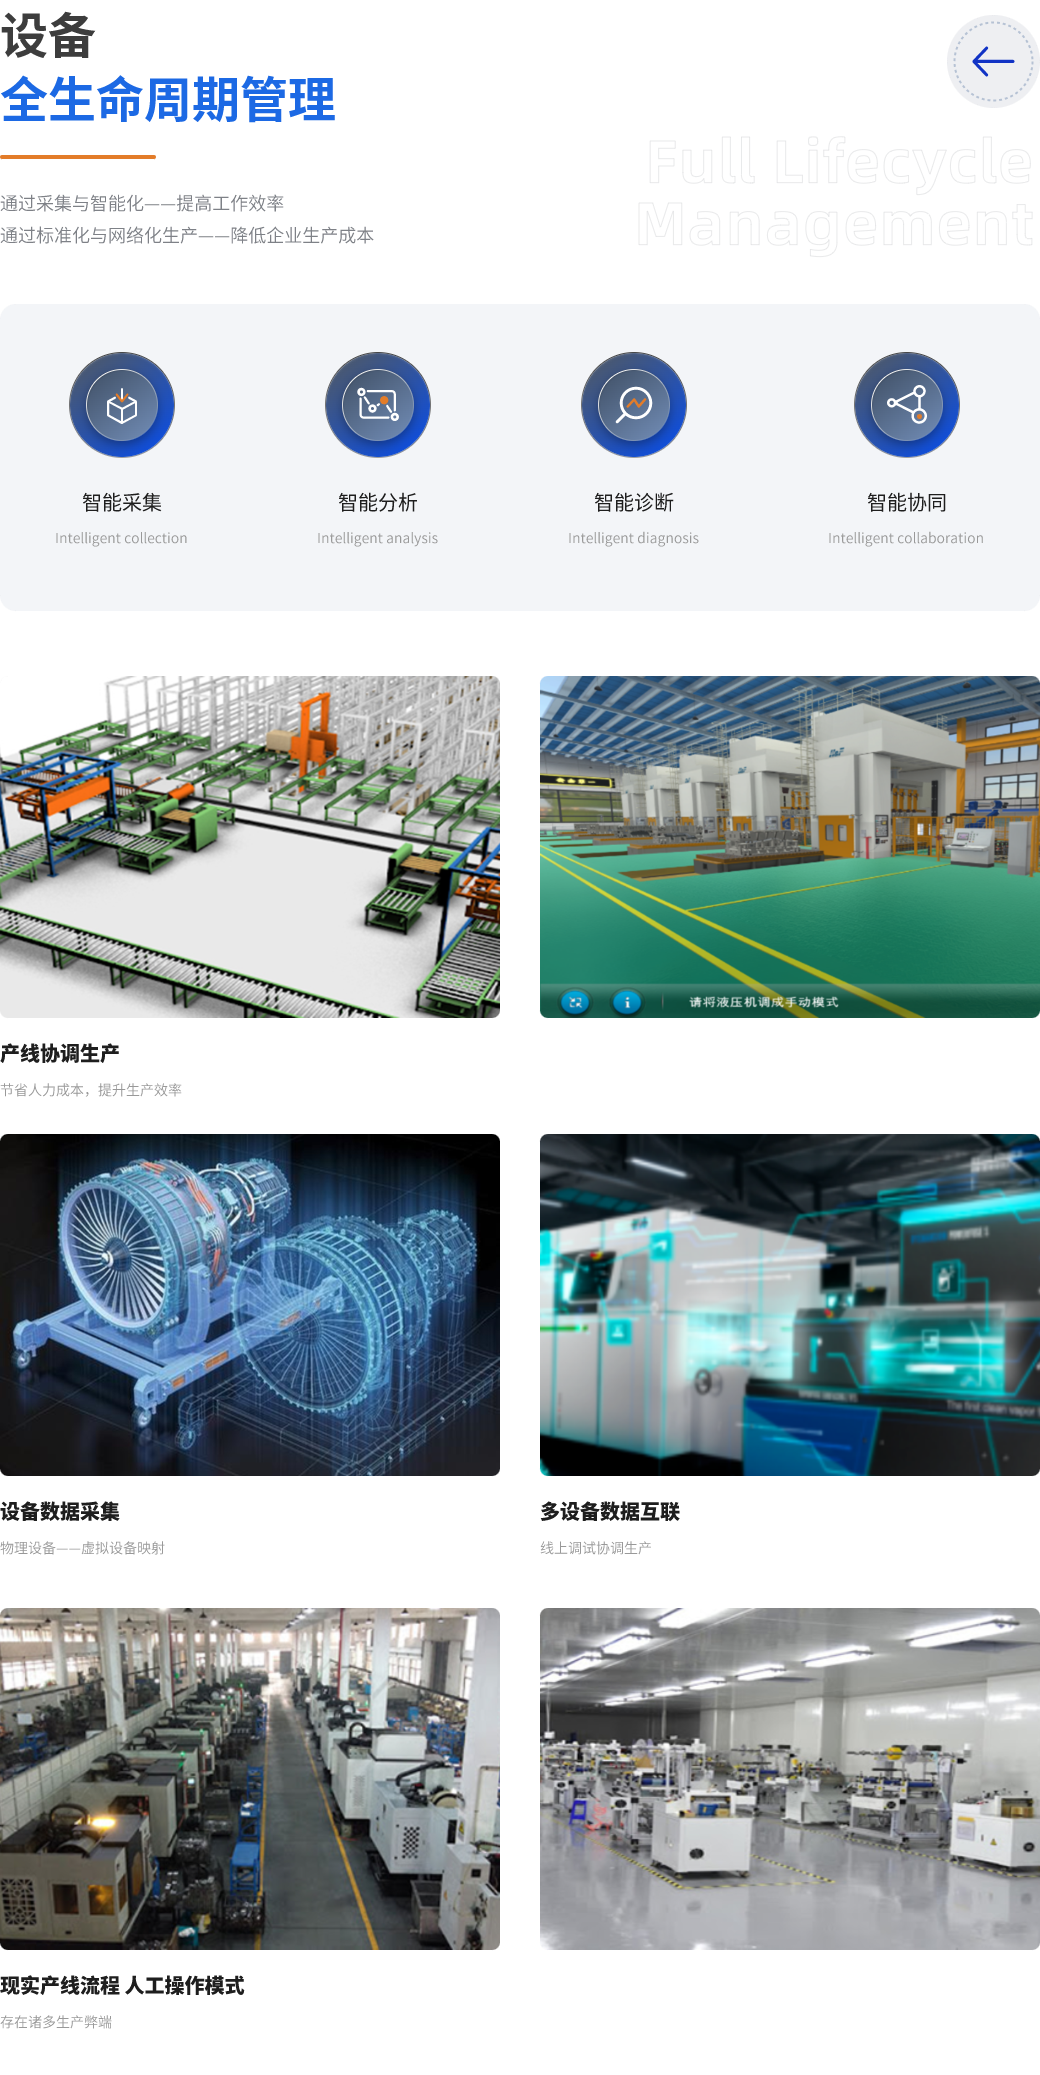
Task: Click the 物理设备——虚拟设备映射 text
Action: click(83, 1548)
